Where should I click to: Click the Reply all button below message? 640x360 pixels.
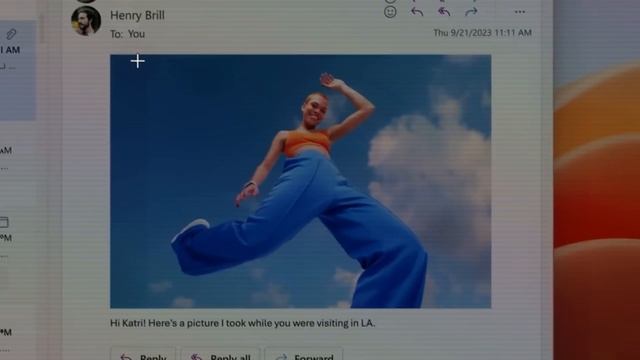point(220,354)
